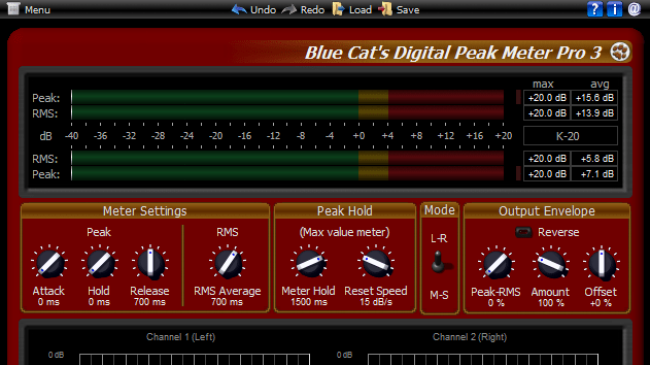Toggle the Reverse envelope switch
The height and width of the screenshot is (365, 650).
523,232
